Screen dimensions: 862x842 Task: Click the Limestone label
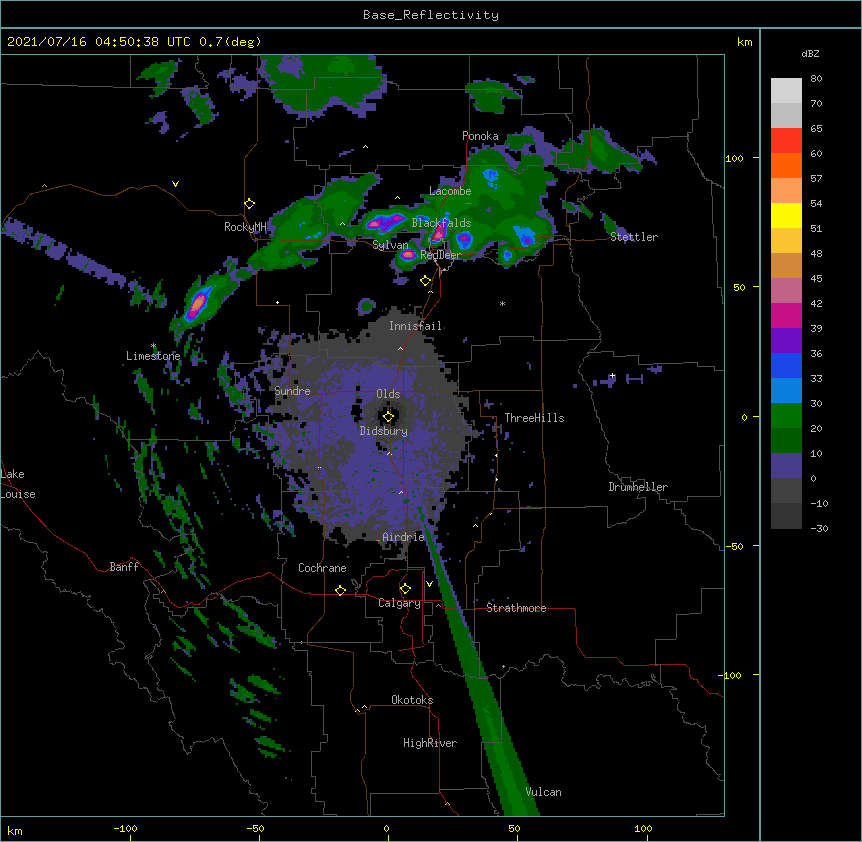(x=153, y=356)
